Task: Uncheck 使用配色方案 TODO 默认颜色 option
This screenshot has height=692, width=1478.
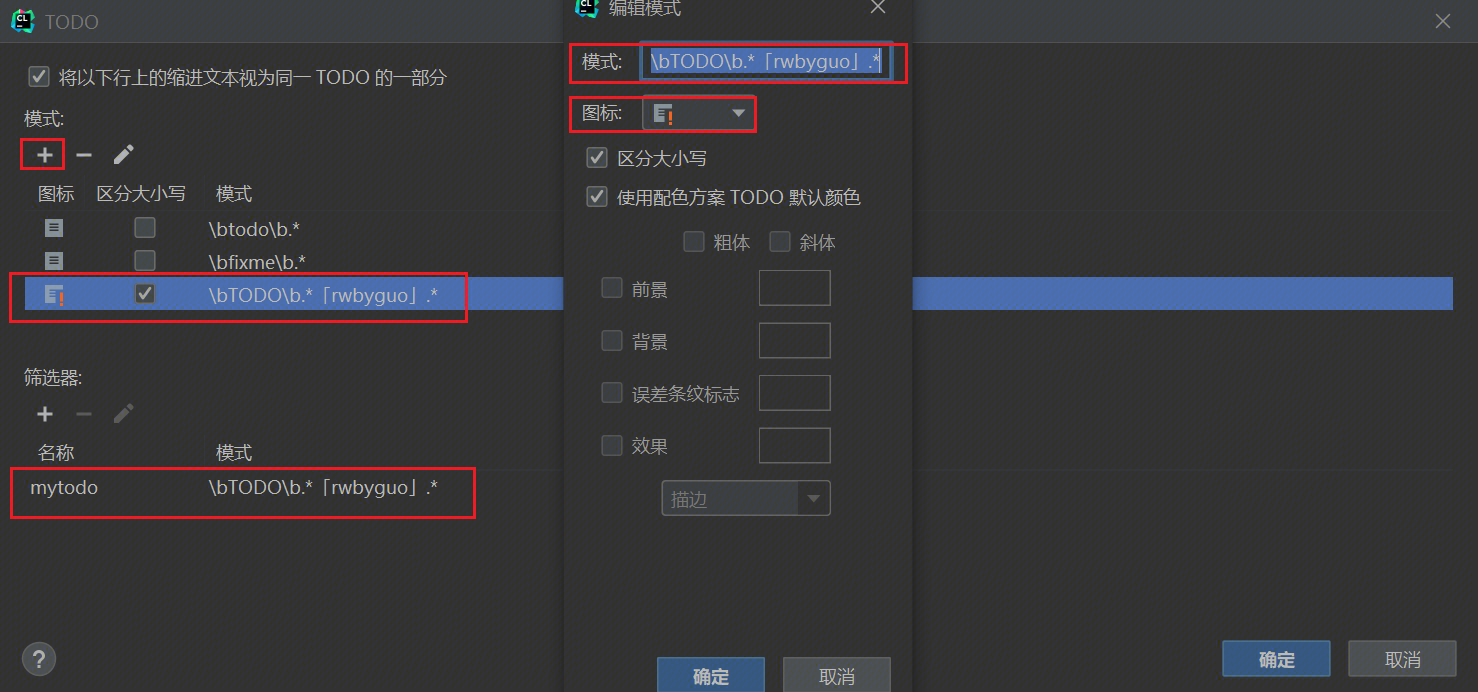Action: click(597, 197)
